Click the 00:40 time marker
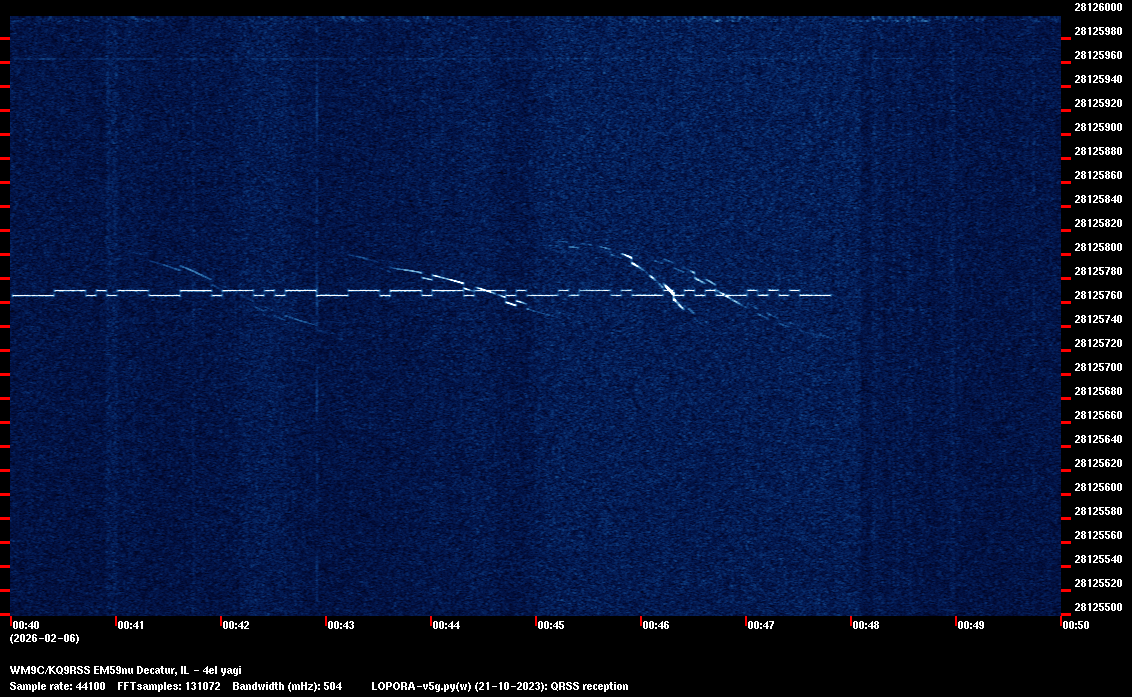1132x697 pixels. [26, 625]
